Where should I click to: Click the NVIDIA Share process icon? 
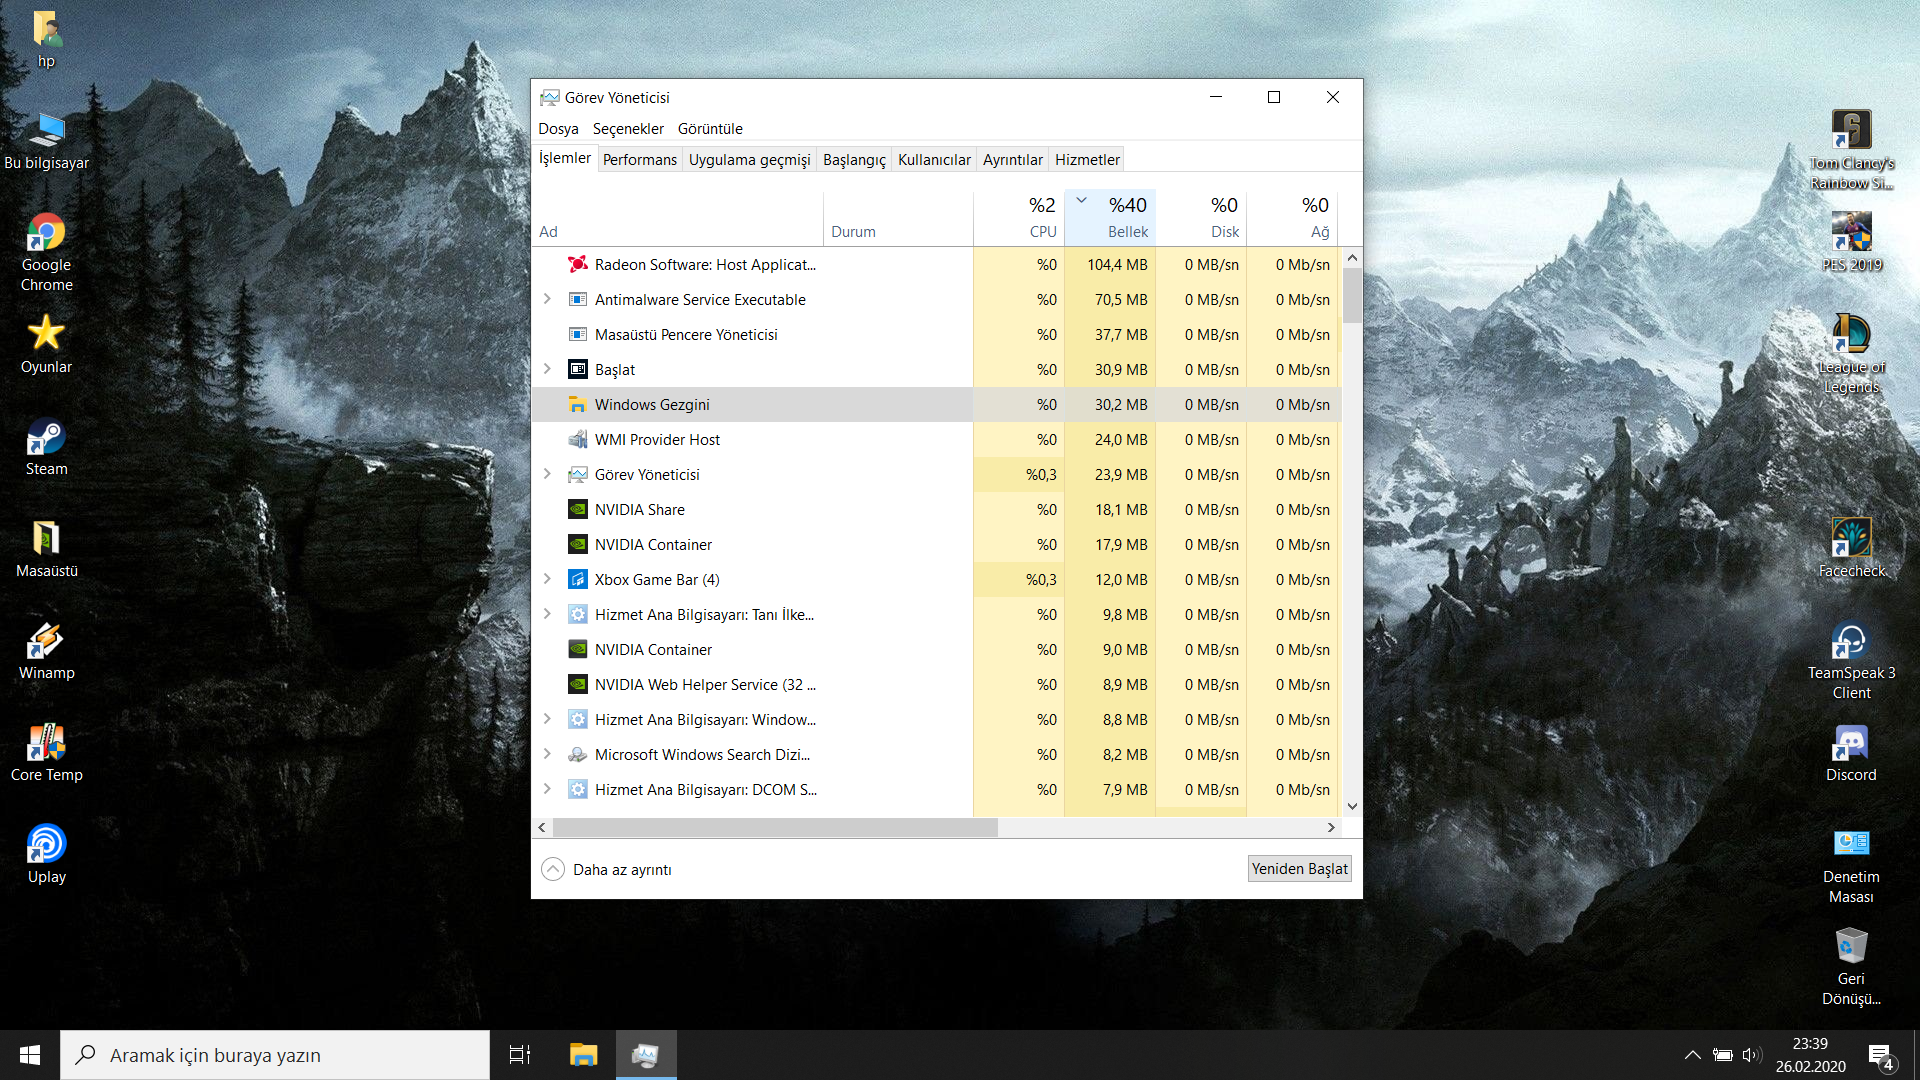[x=577, y=509]
